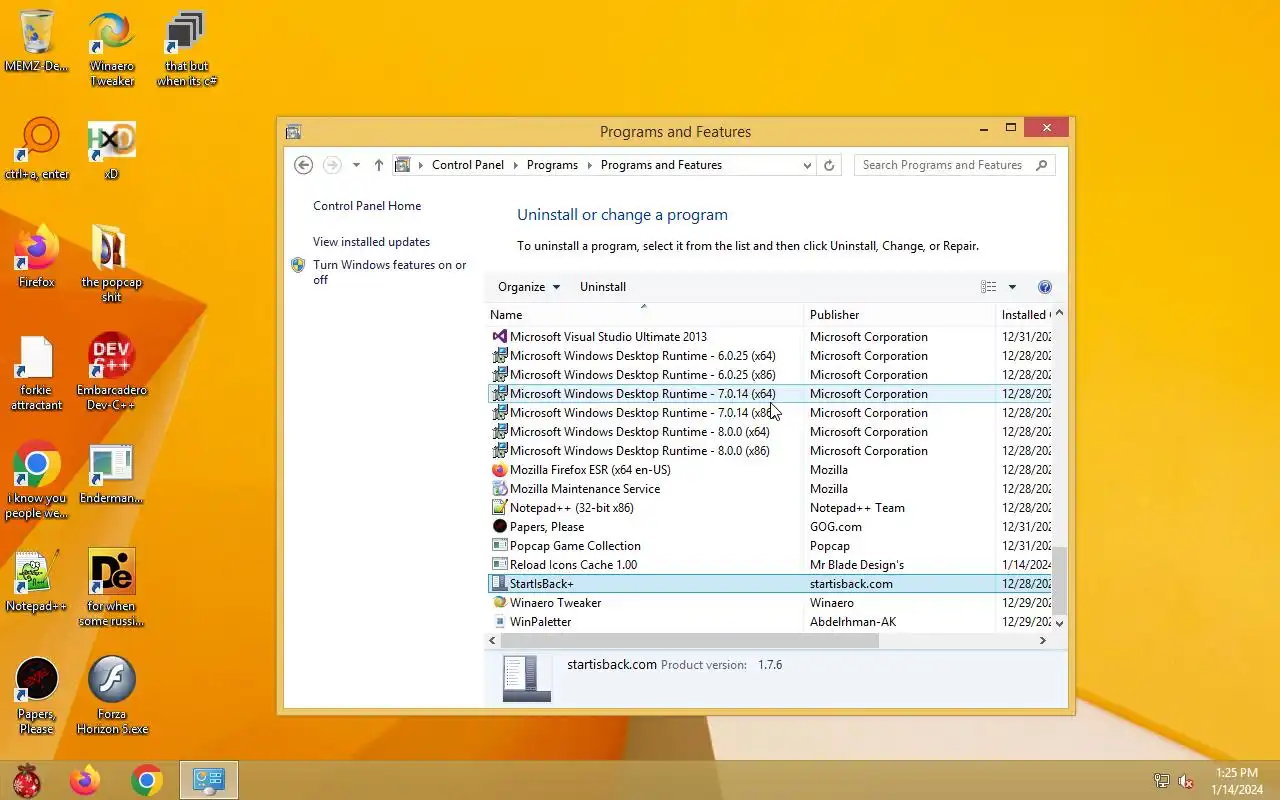Open the Winaero Tweaker desktop shortcut
The width and height of the screenshot is (1280, 800).
click(x=111, y=48)
